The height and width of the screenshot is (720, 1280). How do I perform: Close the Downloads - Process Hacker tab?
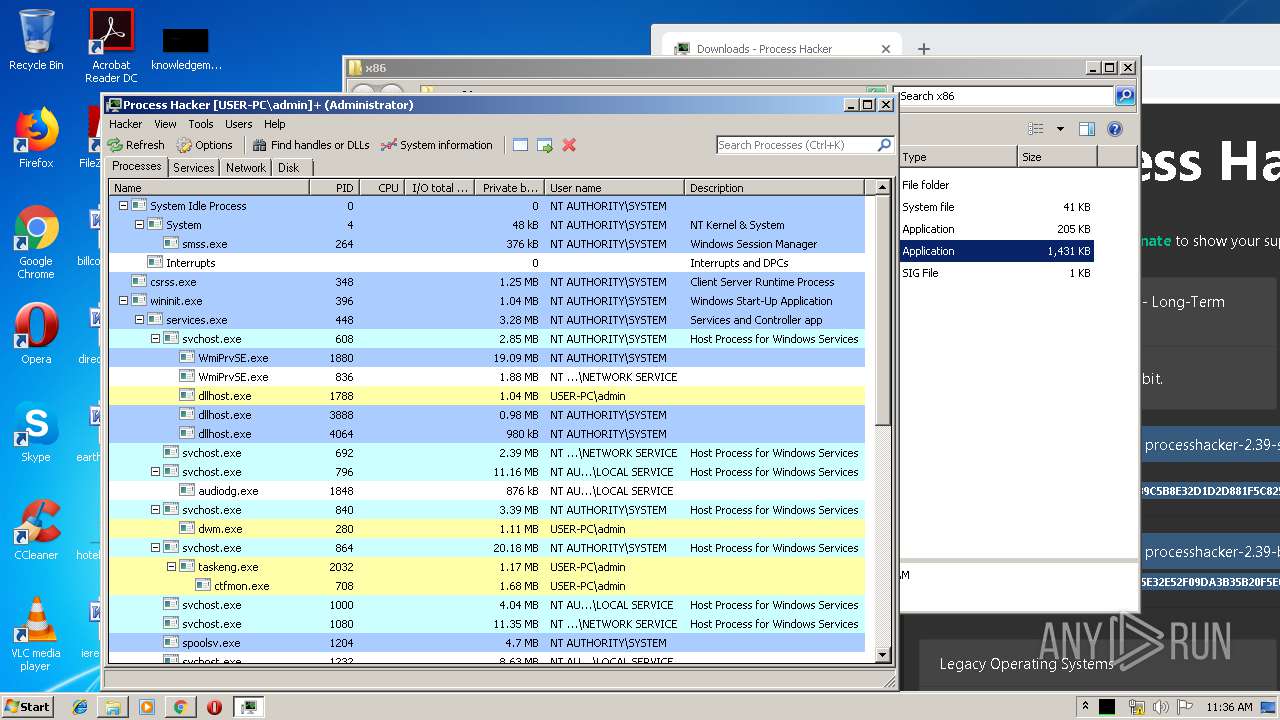coord(885,48)
